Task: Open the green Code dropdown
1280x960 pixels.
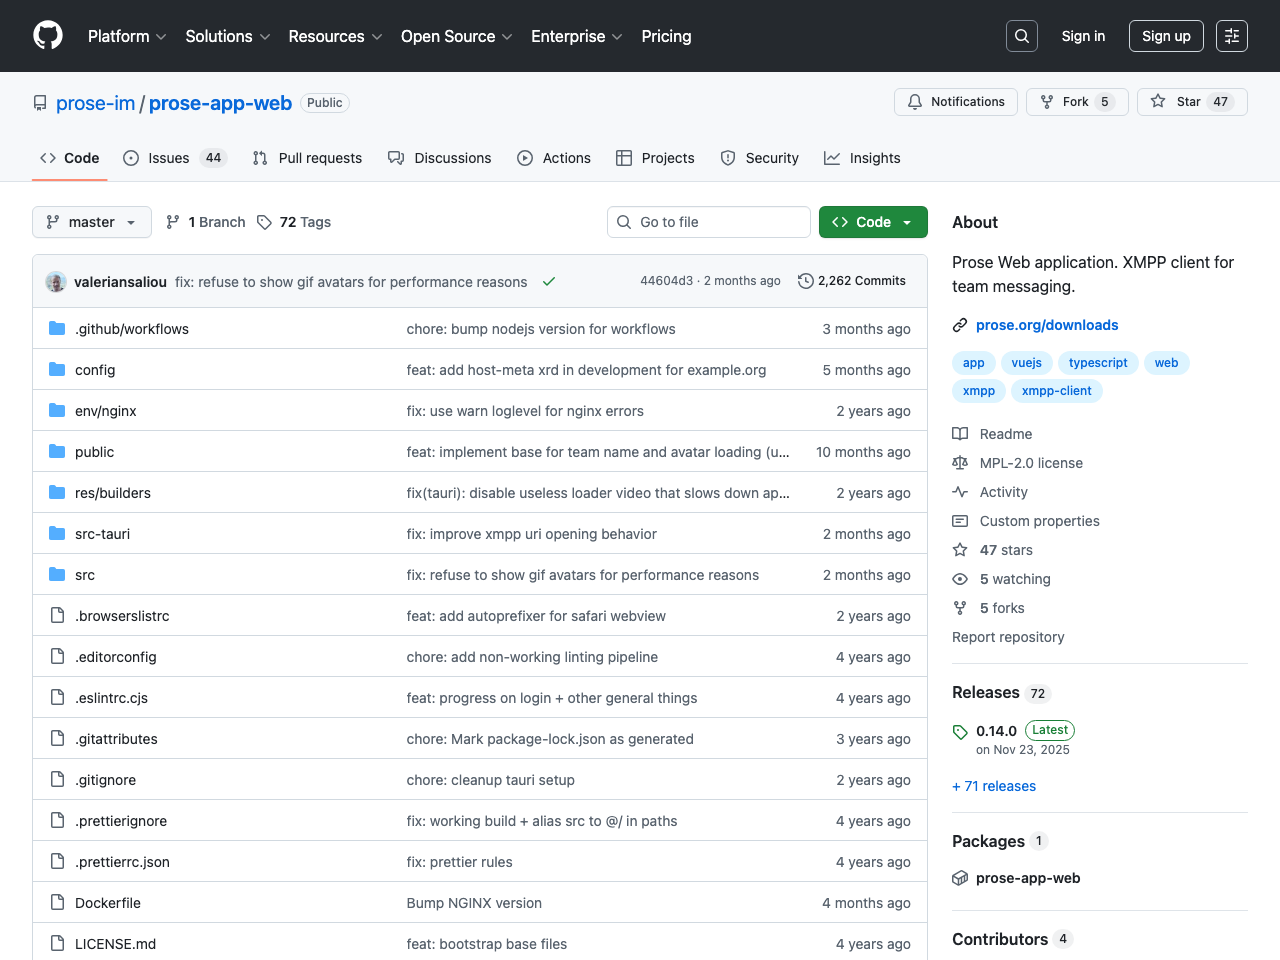Action: coord(873,222)
